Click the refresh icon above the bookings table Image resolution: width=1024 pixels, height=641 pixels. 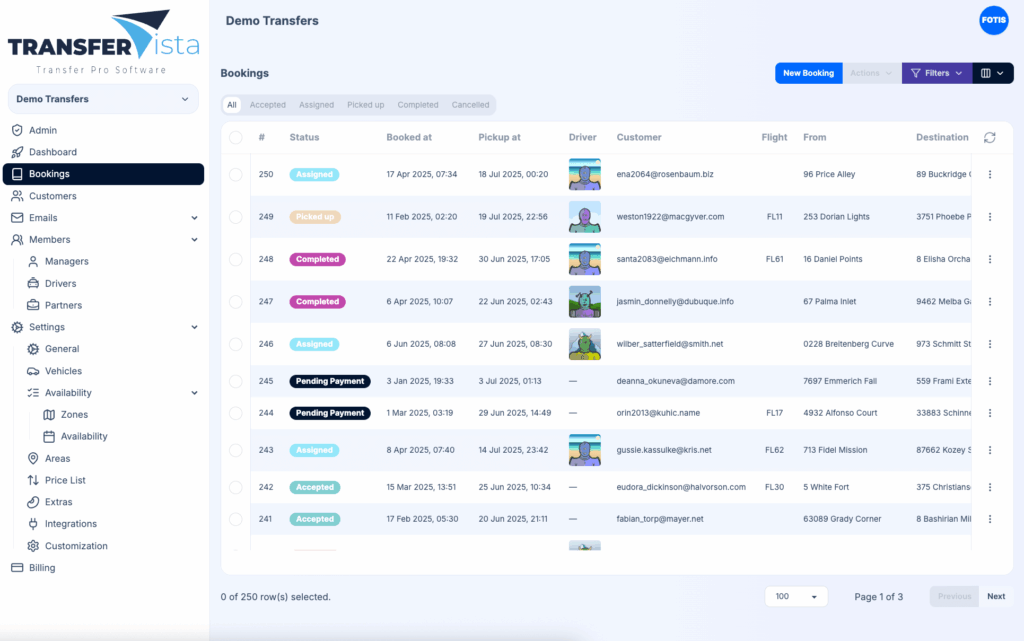[x=990, y=140]
